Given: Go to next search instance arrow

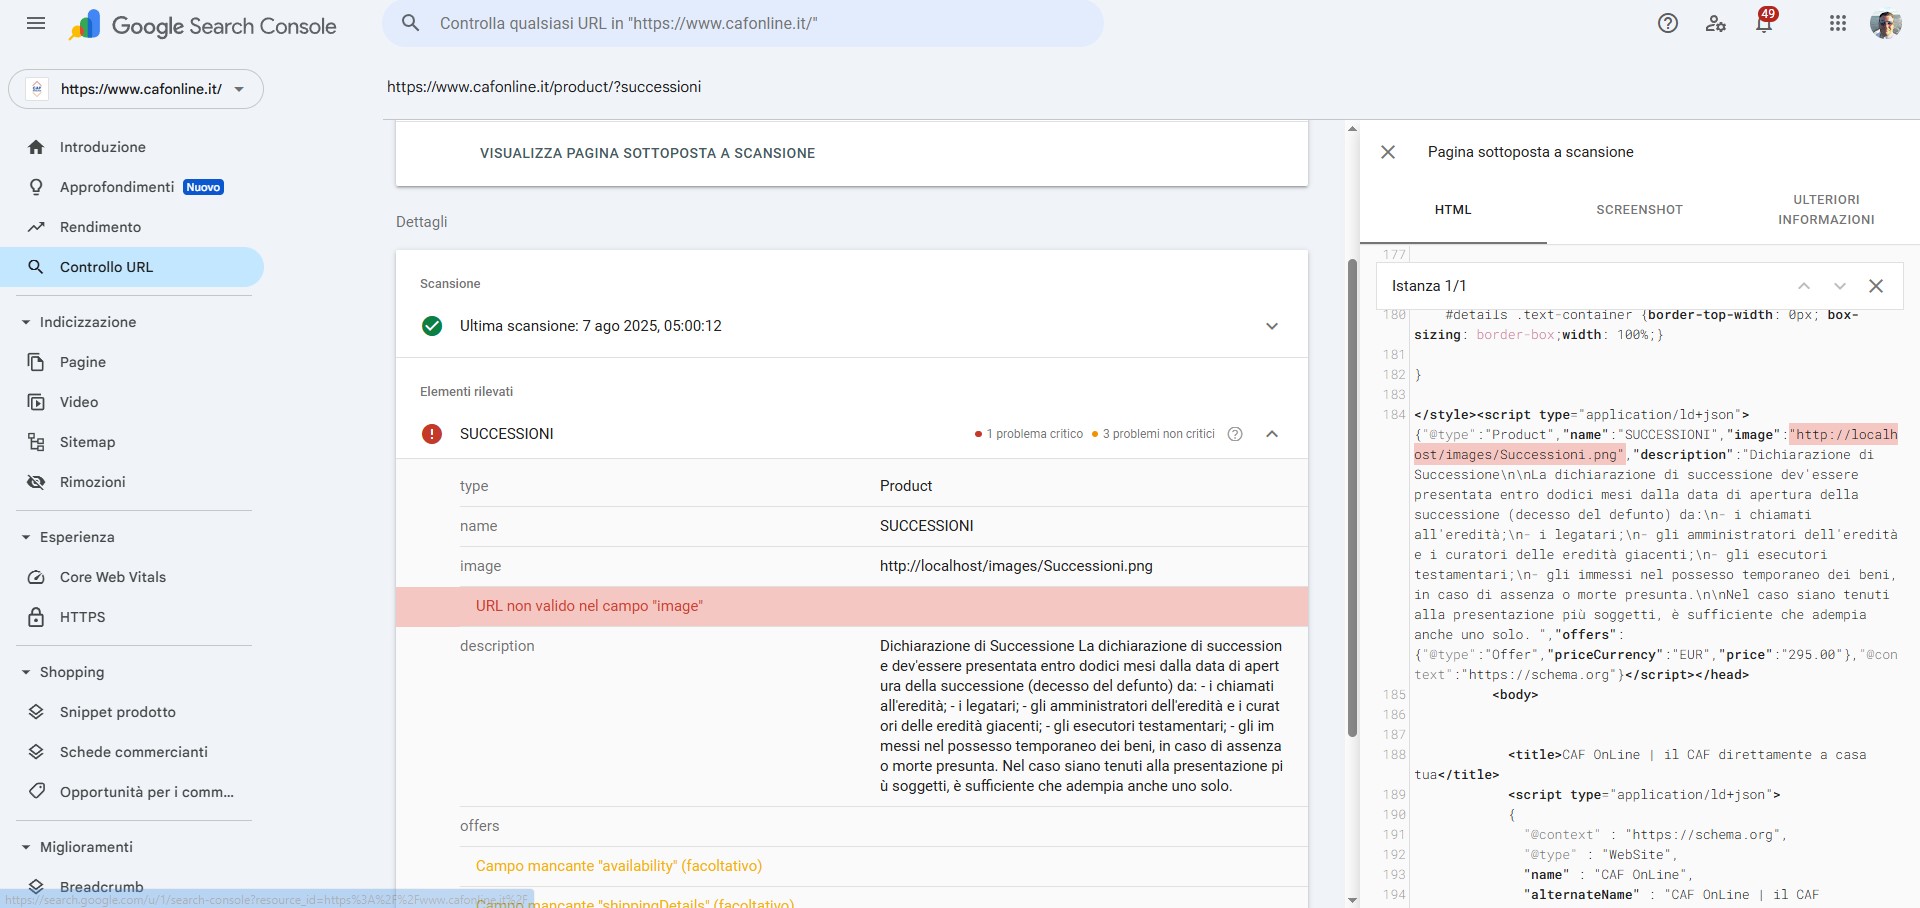Looking at the screenshot, I should tap(1840, 286).
